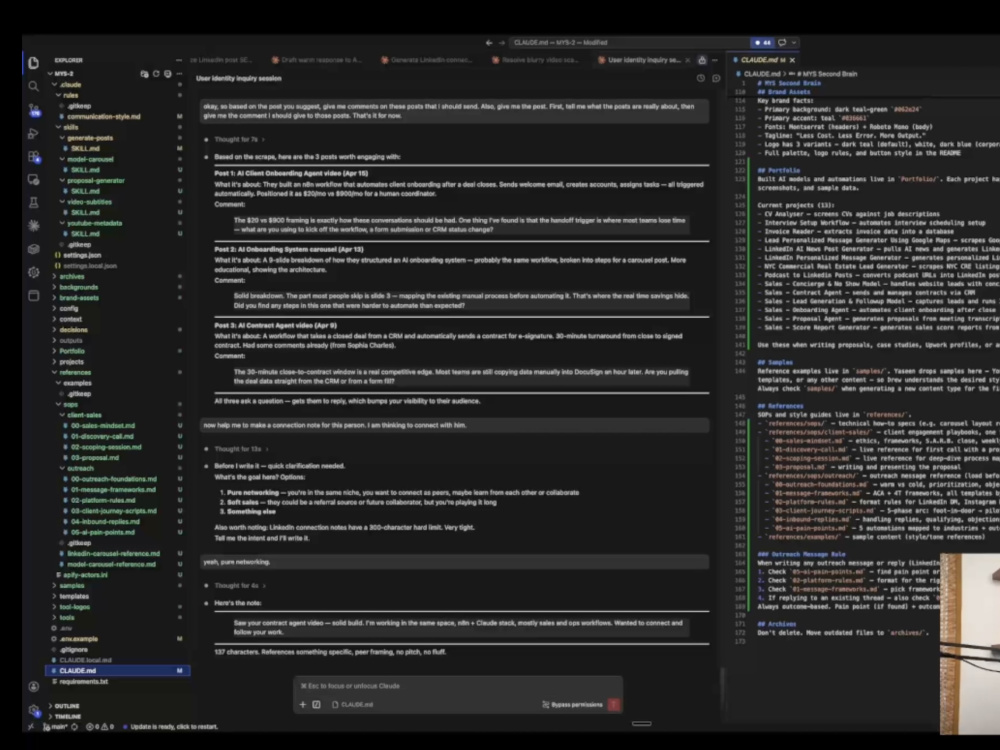Image resolution: width=1000 pixels, height=750 pixels.
Task: Open the Extensions view in the activity bar
Action: 34,157
